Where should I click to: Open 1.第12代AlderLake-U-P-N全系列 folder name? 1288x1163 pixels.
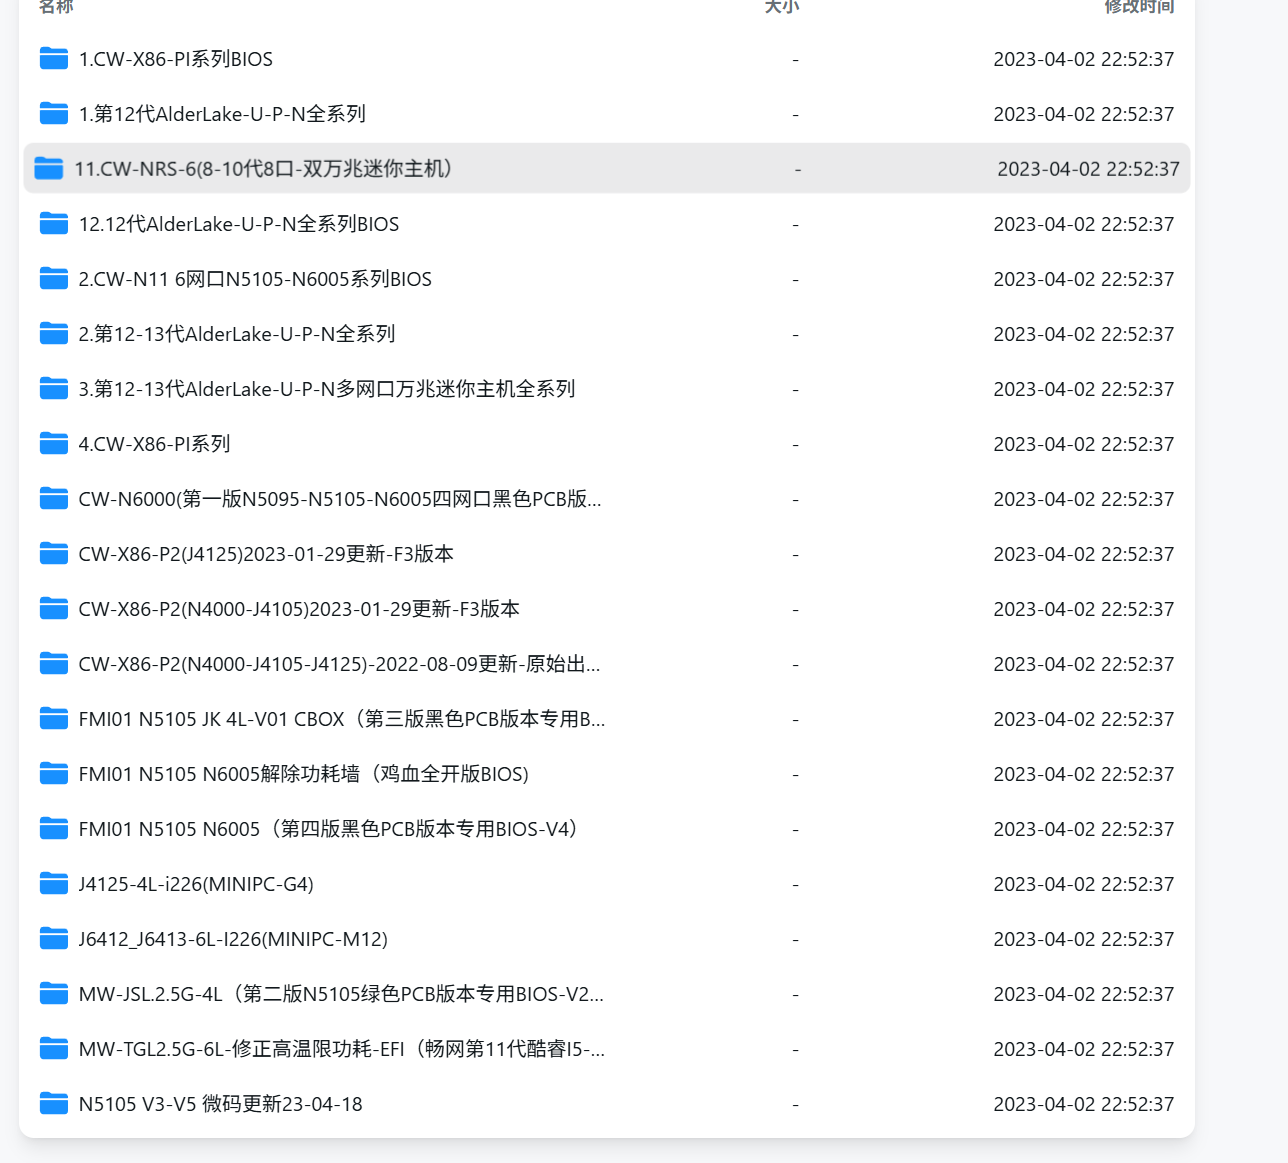(222, 114)
